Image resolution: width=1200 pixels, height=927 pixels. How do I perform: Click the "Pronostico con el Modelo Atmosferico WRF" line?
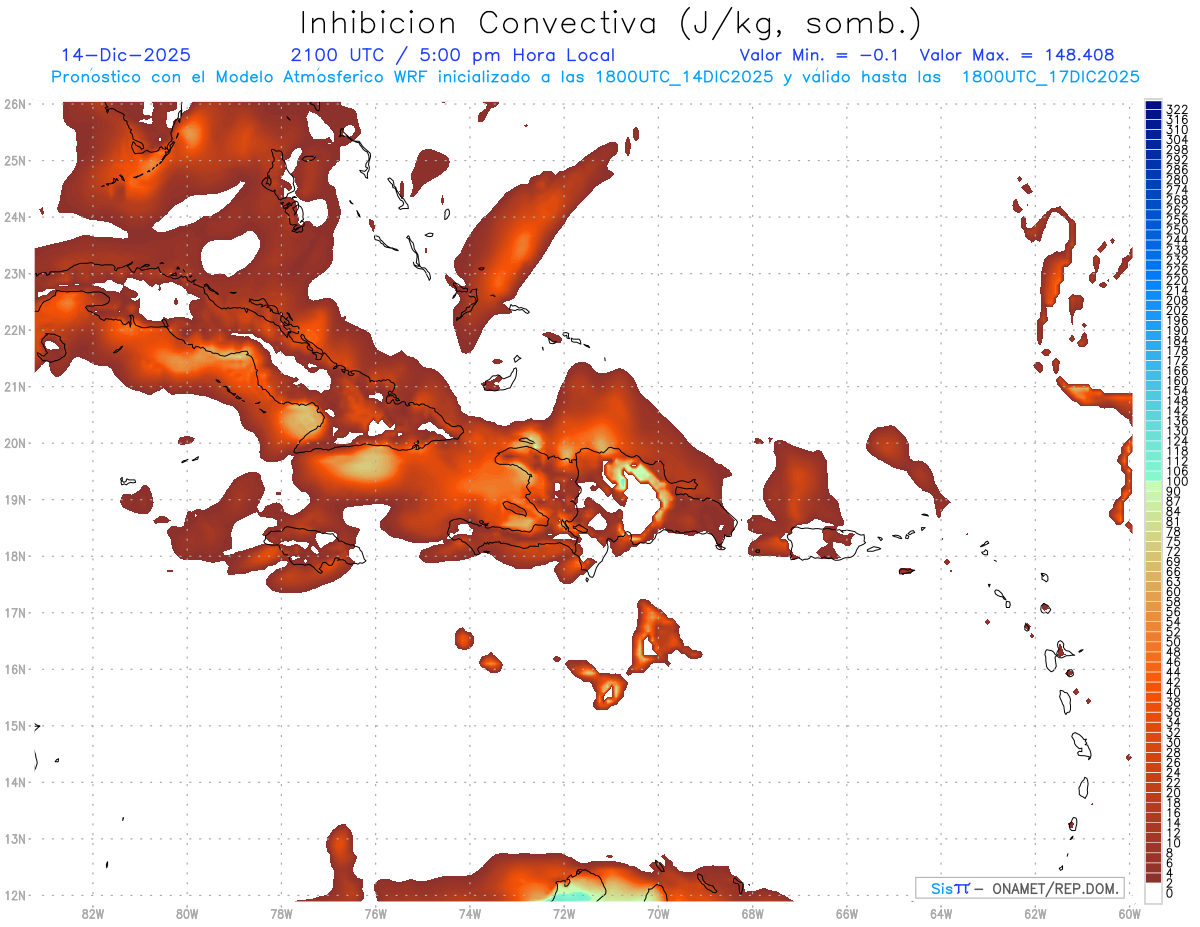point(595,77)
